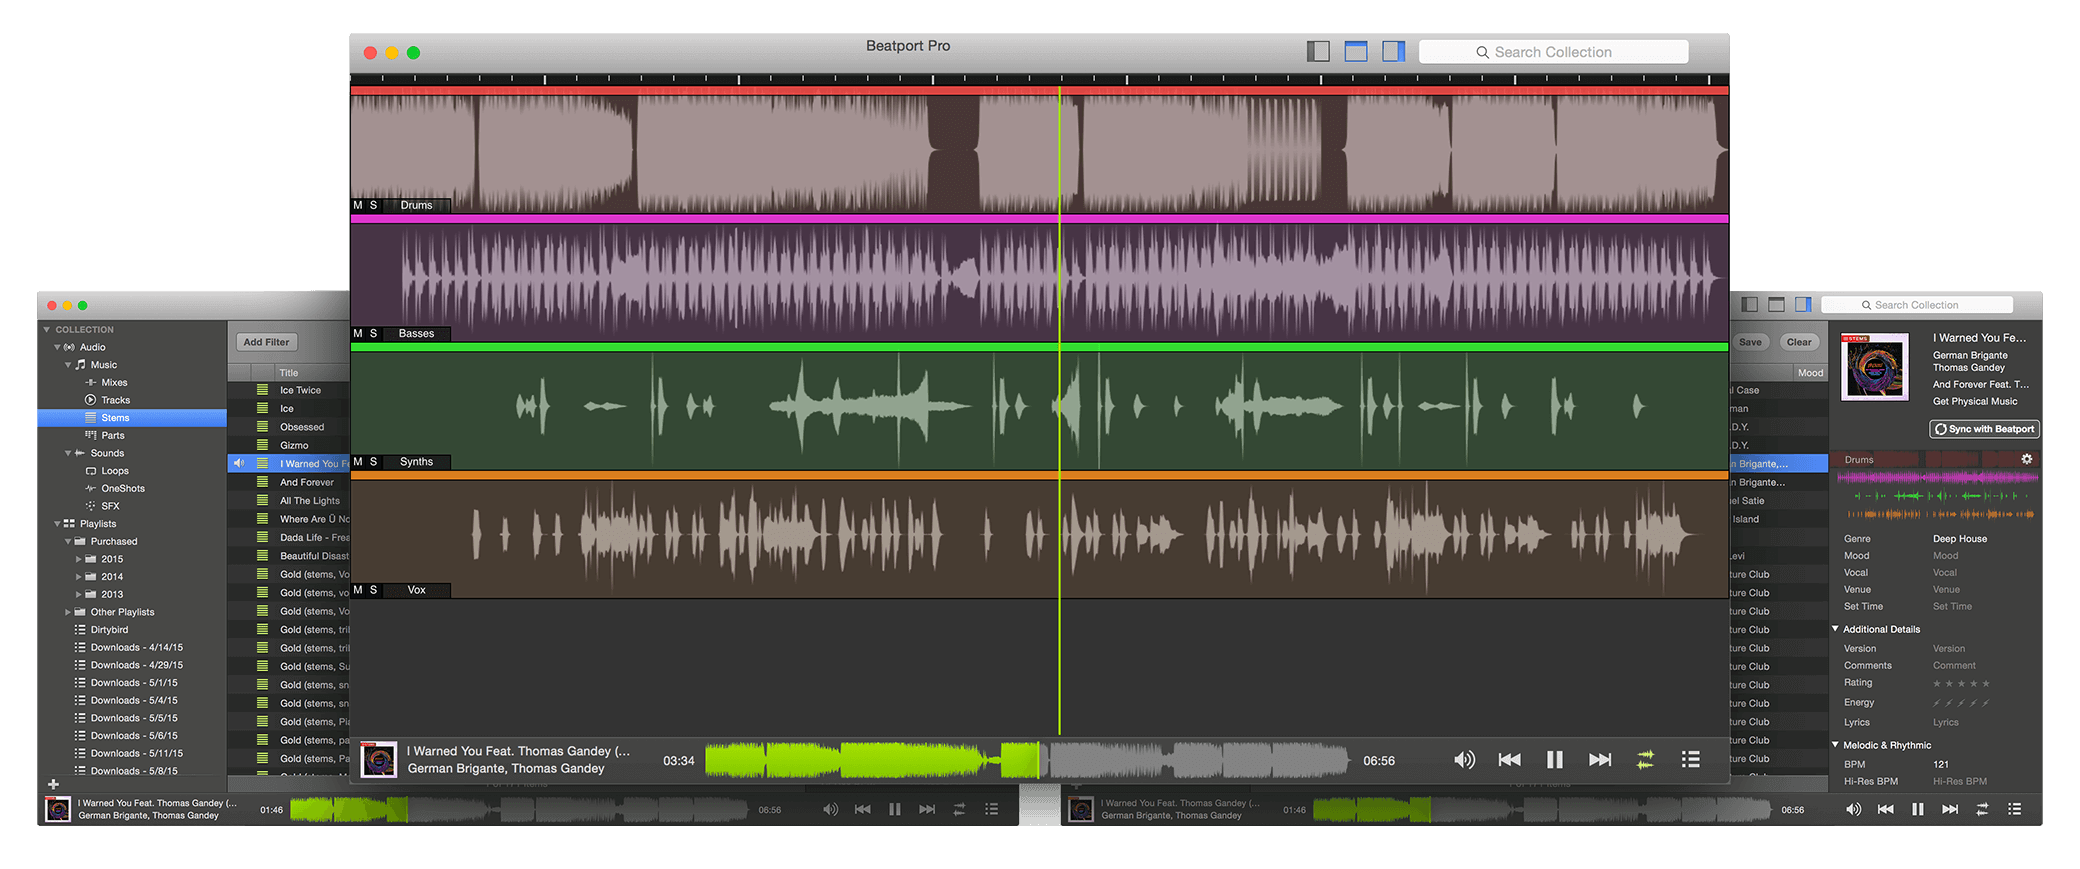Pause playback in right back window player
The height and width of the screenshot is (869, 2080).
point(1917,809)
